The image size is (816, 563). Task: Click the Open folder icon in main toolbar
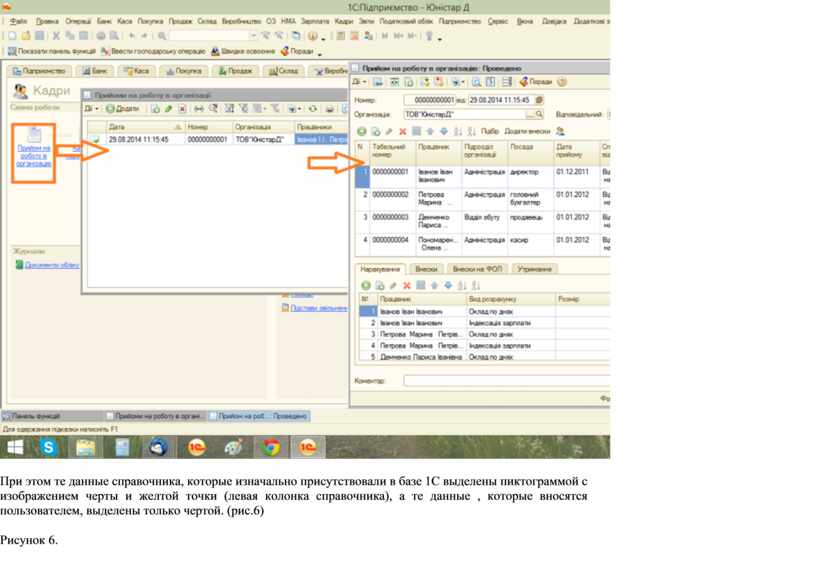point(26,36)
